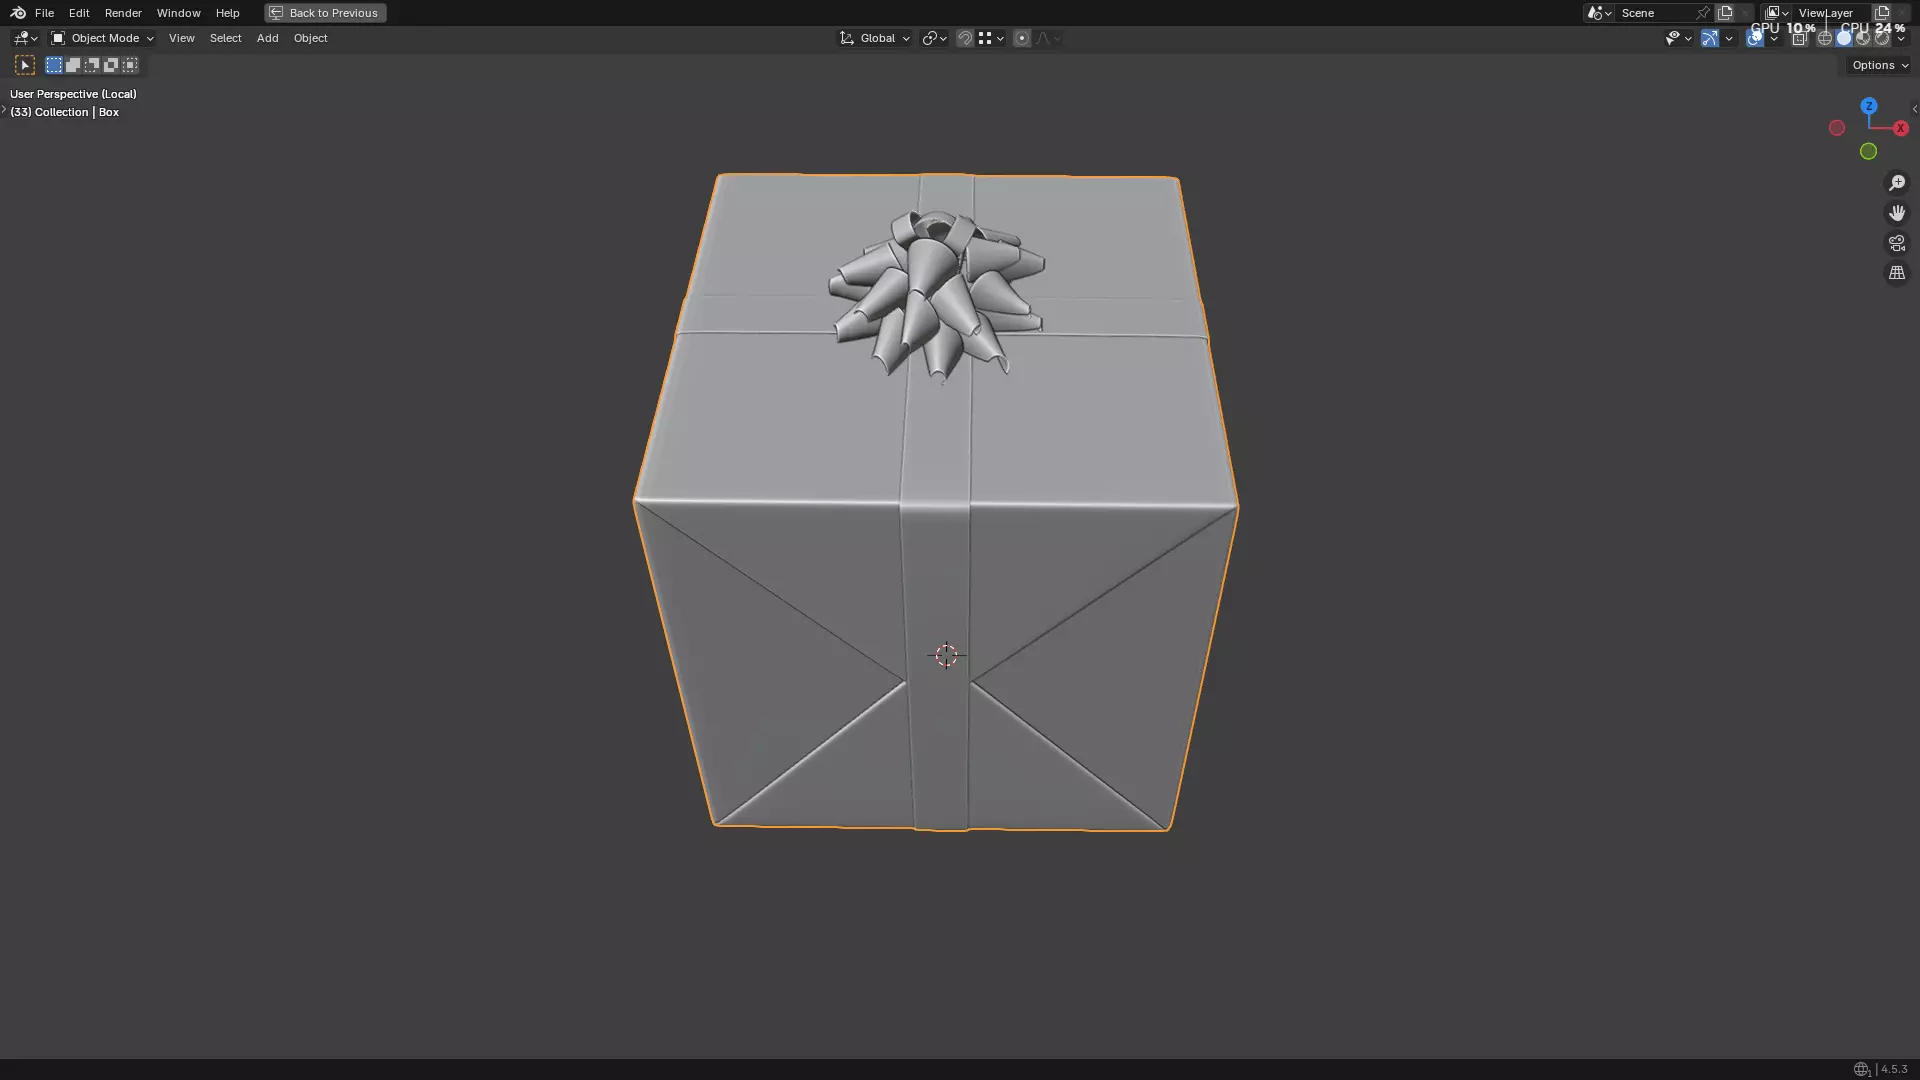Open the Render menu
This screenshot has height=1080, width=1920.
pyautogui.click(x=123, y=13)
